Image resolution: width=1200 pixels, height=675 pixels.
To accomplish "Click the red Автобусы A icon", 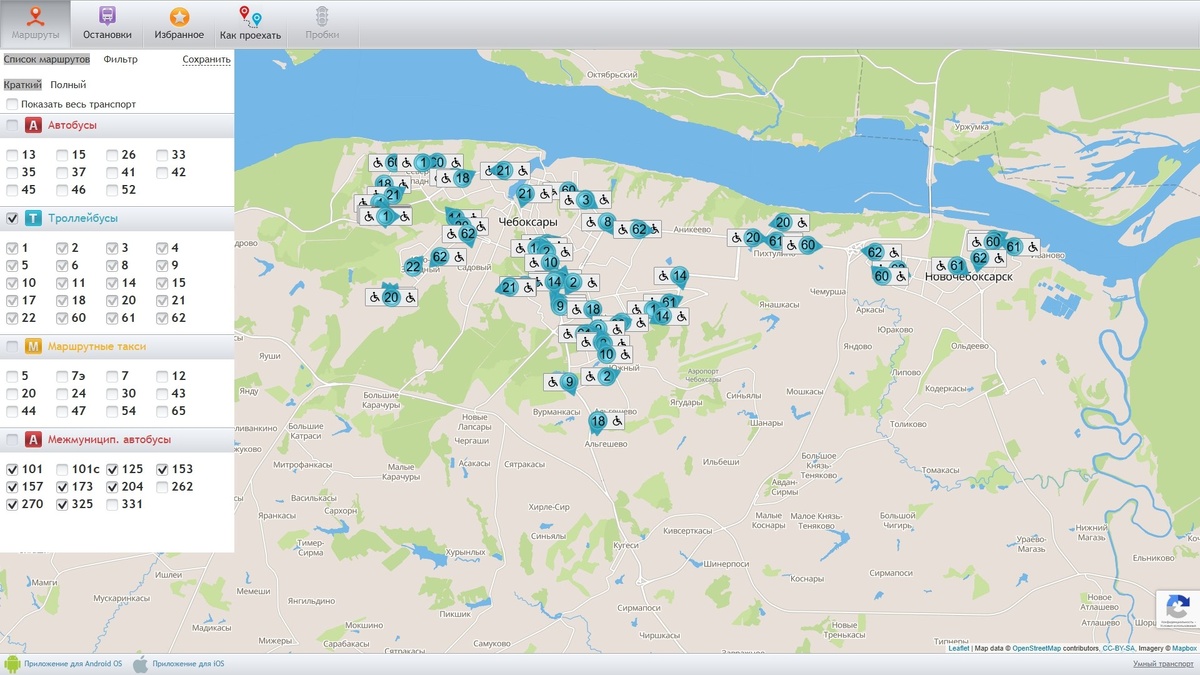I will pos(33,126).
